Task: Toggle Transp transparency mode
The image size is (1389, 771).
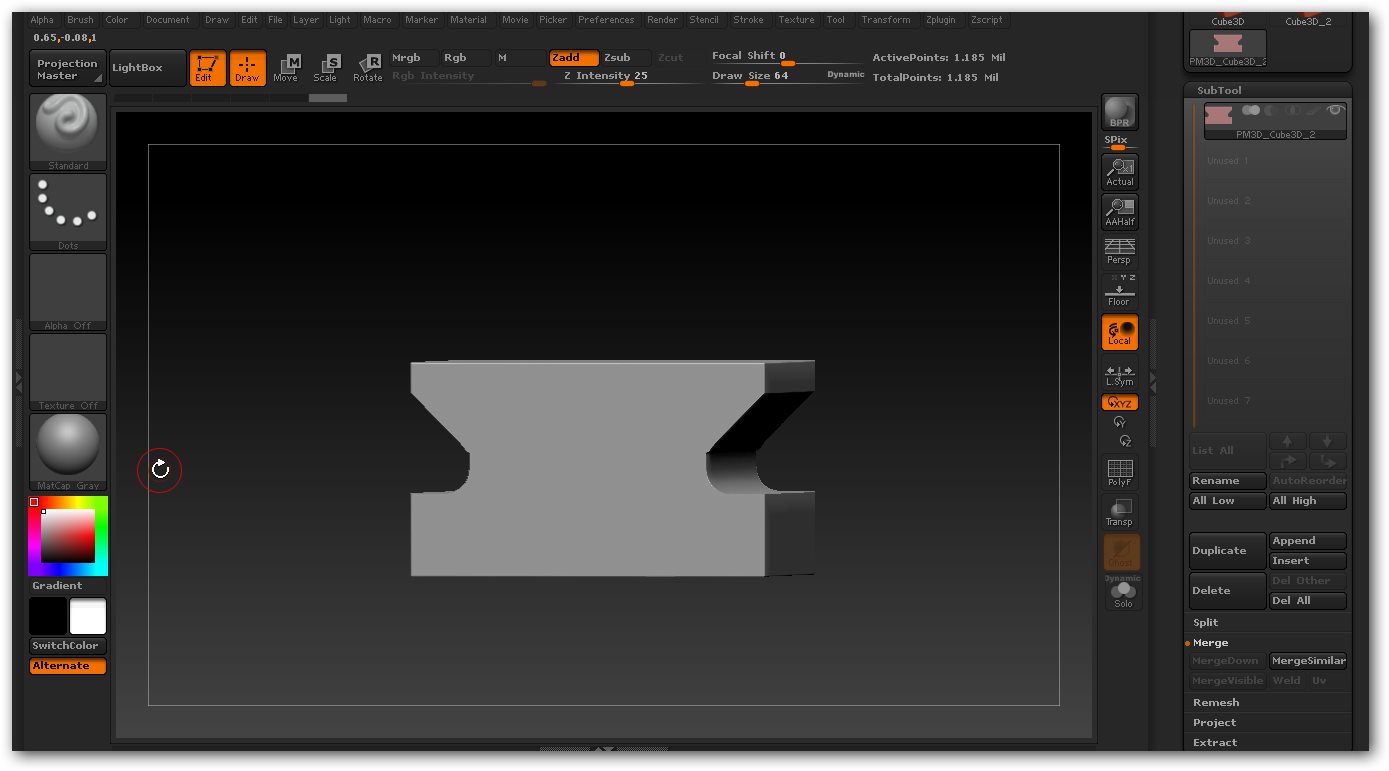Action: (x=1119, y=512)
